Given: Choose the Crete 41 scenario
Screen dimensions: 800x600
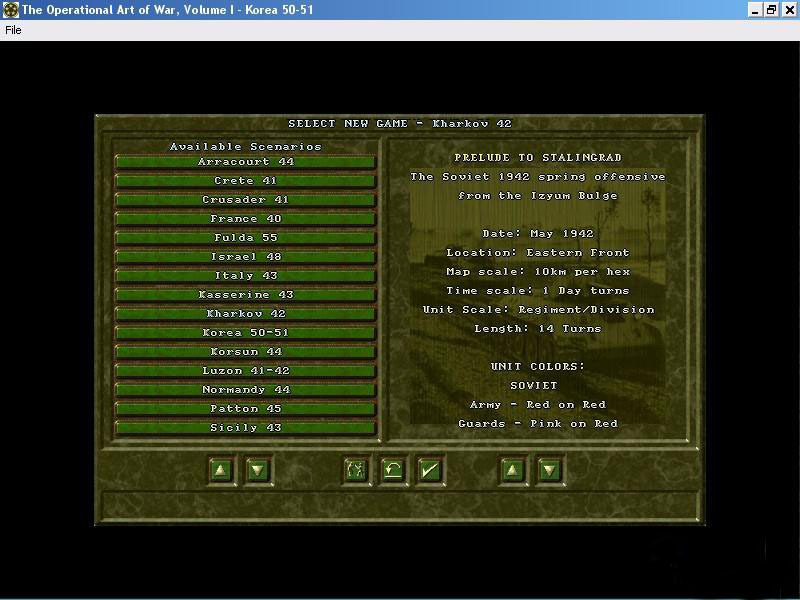Looking at the screenshot, I should (246, 181).
